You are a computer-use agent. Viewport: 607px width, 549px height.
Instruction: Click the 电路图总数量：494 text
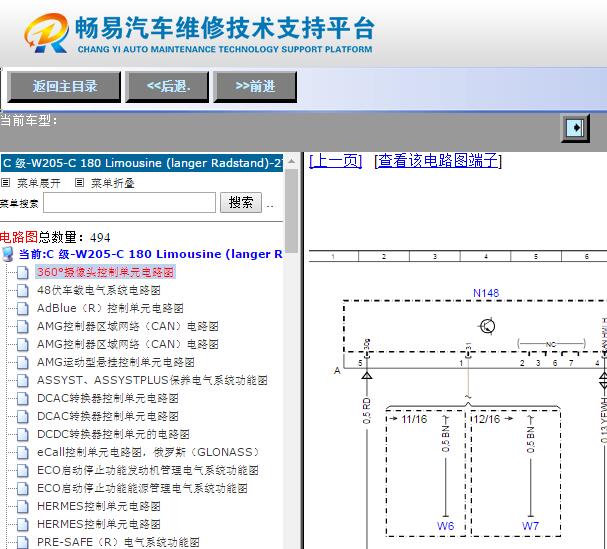pyautogui.click(x=55, y=237)
